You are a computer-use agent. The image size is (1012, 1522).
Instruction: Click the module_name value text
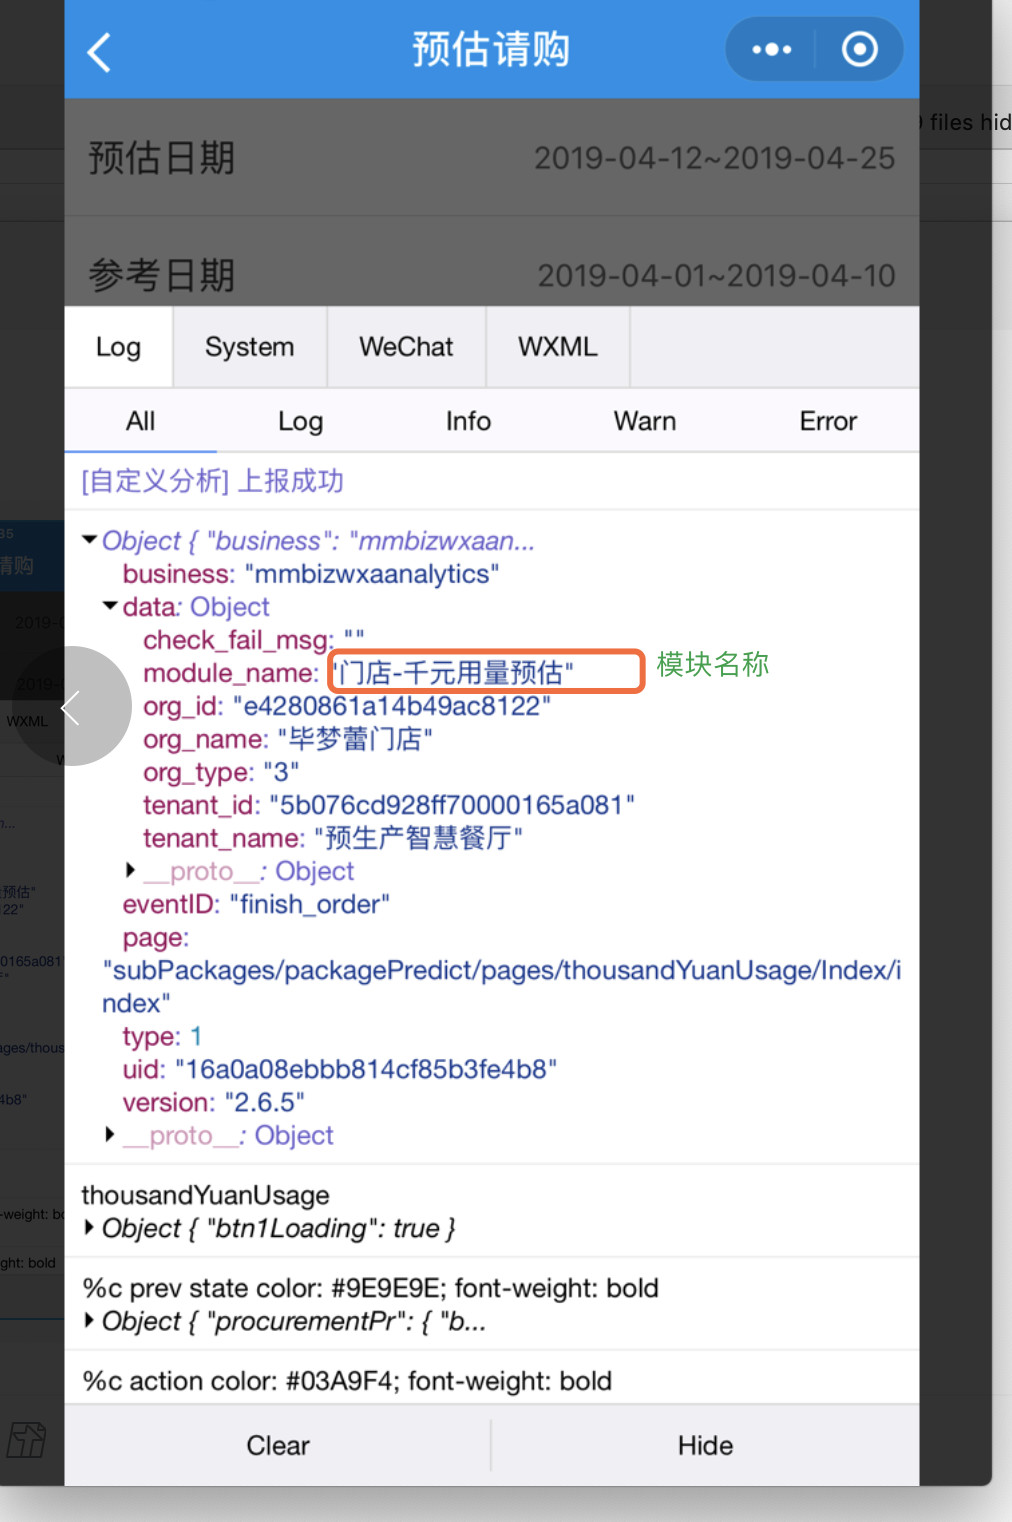click(453, 672)
